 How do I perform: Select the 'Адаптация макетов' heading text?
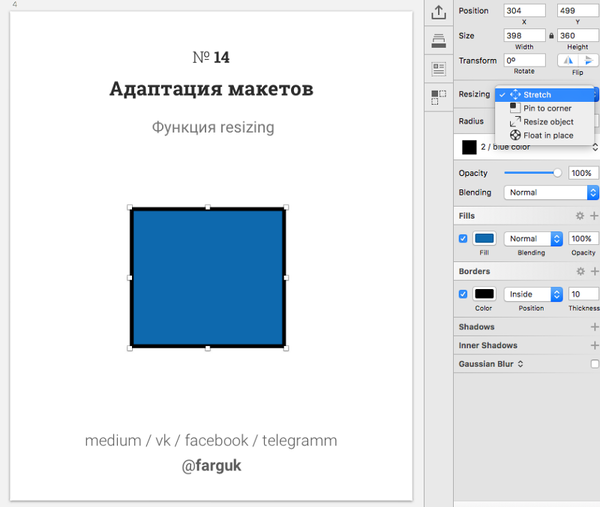212,89
